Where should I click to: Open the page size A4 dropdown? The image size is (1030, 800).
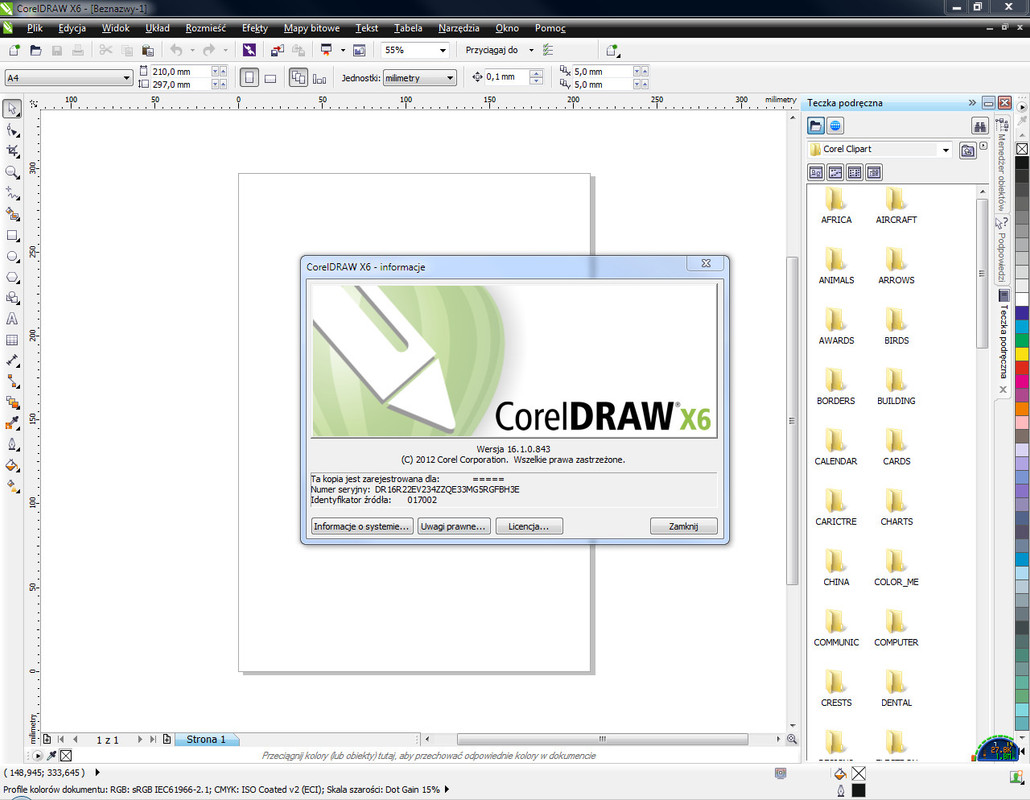point(126,78)
